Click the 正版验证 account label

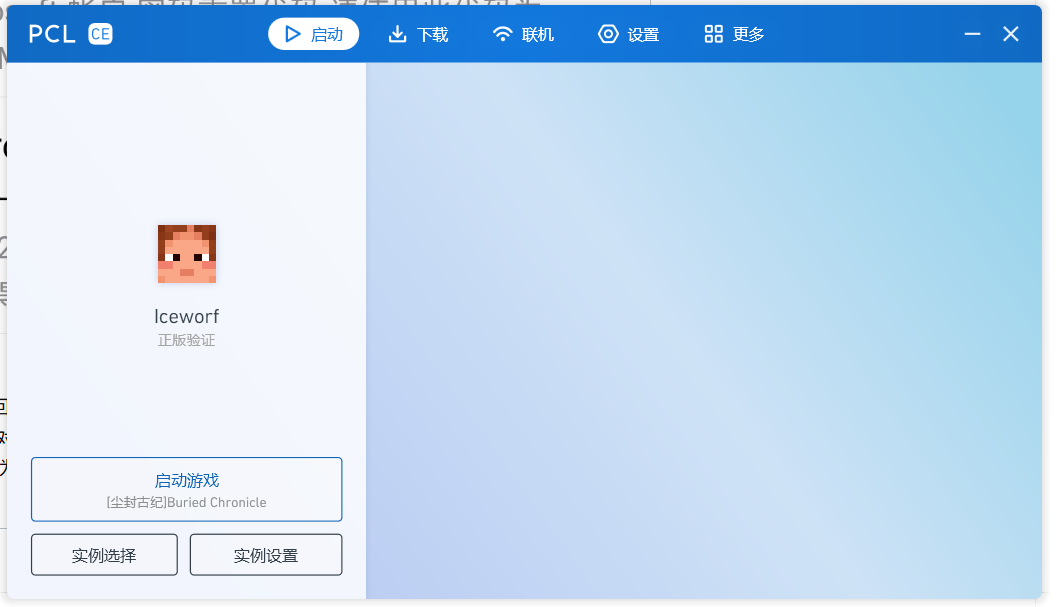186,339
